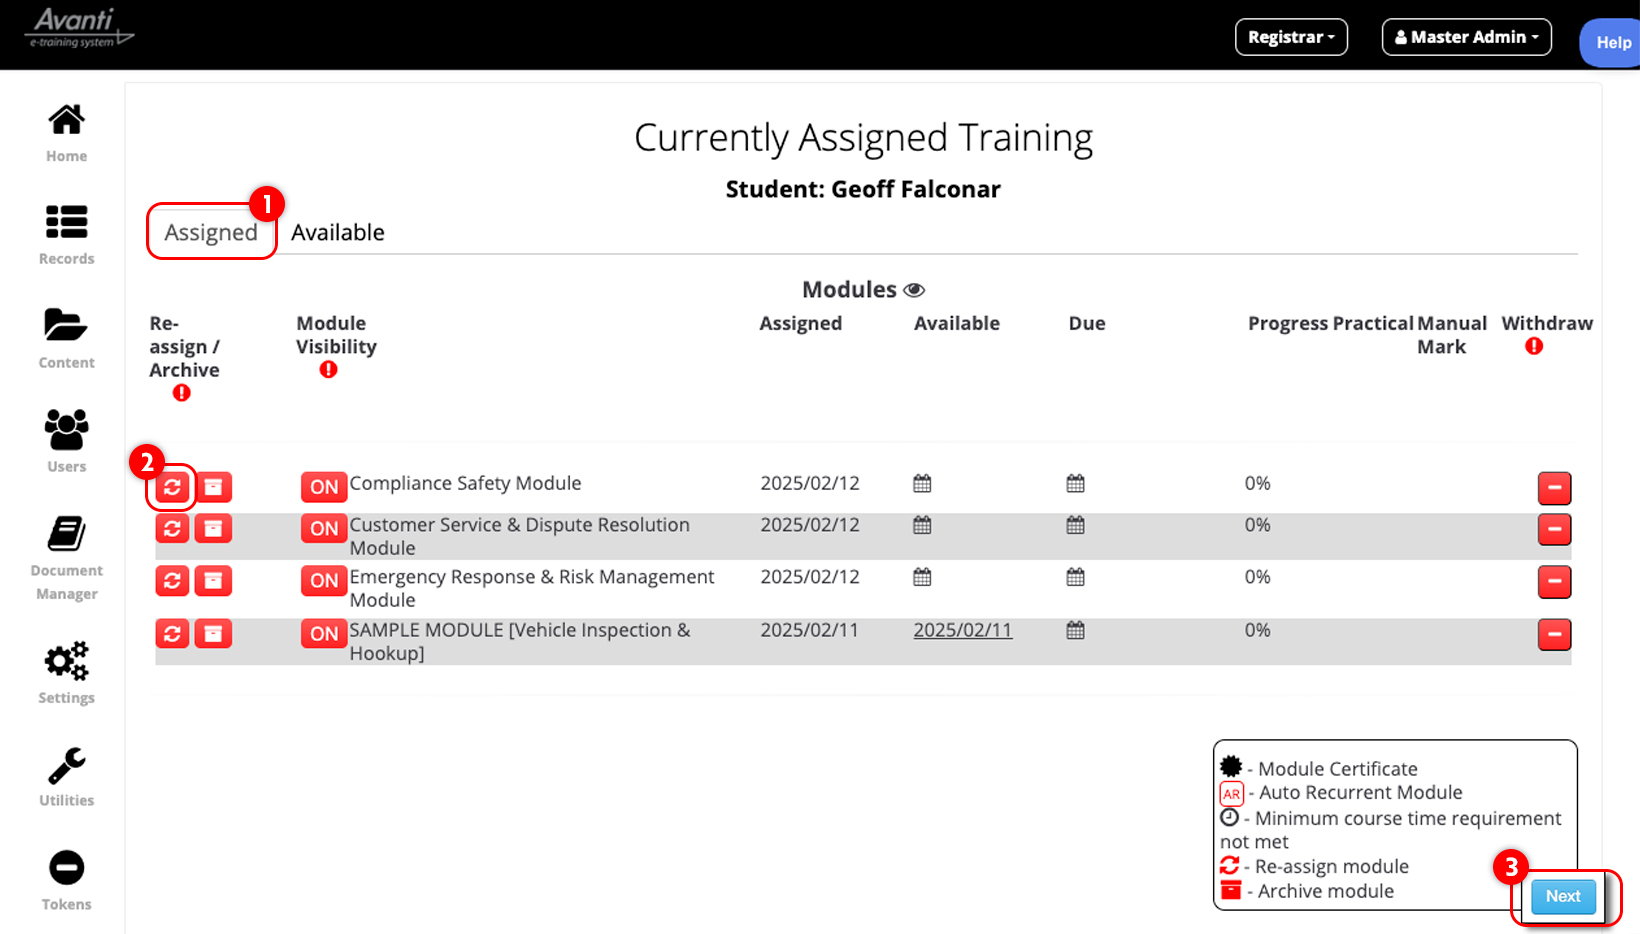This screenshot has width=1640, height=934.
Task: Open Utilities wrench in the sidebar
Action: [x=66, y=777]
